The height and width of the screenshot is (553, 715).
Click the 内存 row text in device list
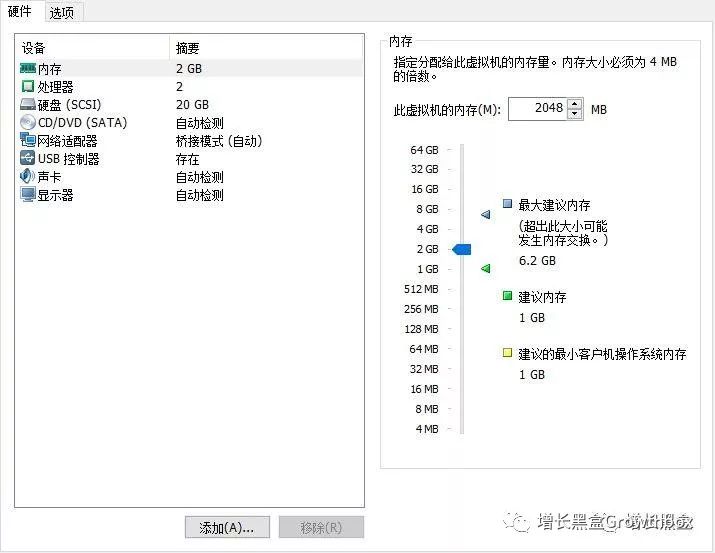(50, 69)
